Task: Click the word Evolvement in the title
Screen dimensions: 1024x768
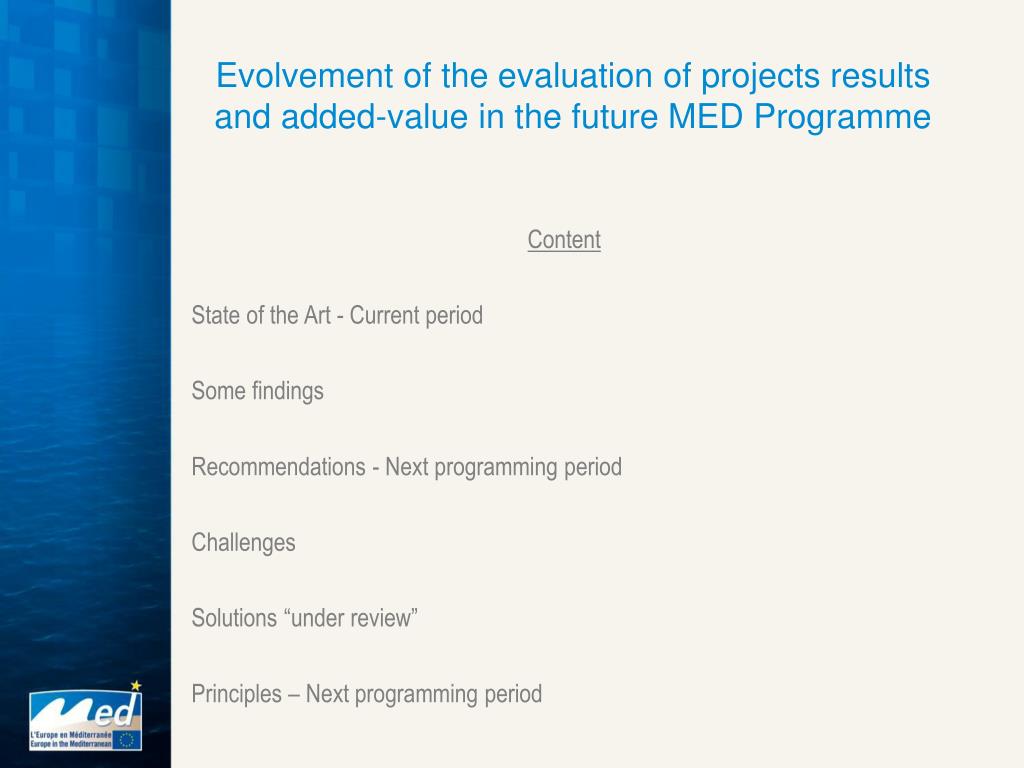Action: point(304,76)
